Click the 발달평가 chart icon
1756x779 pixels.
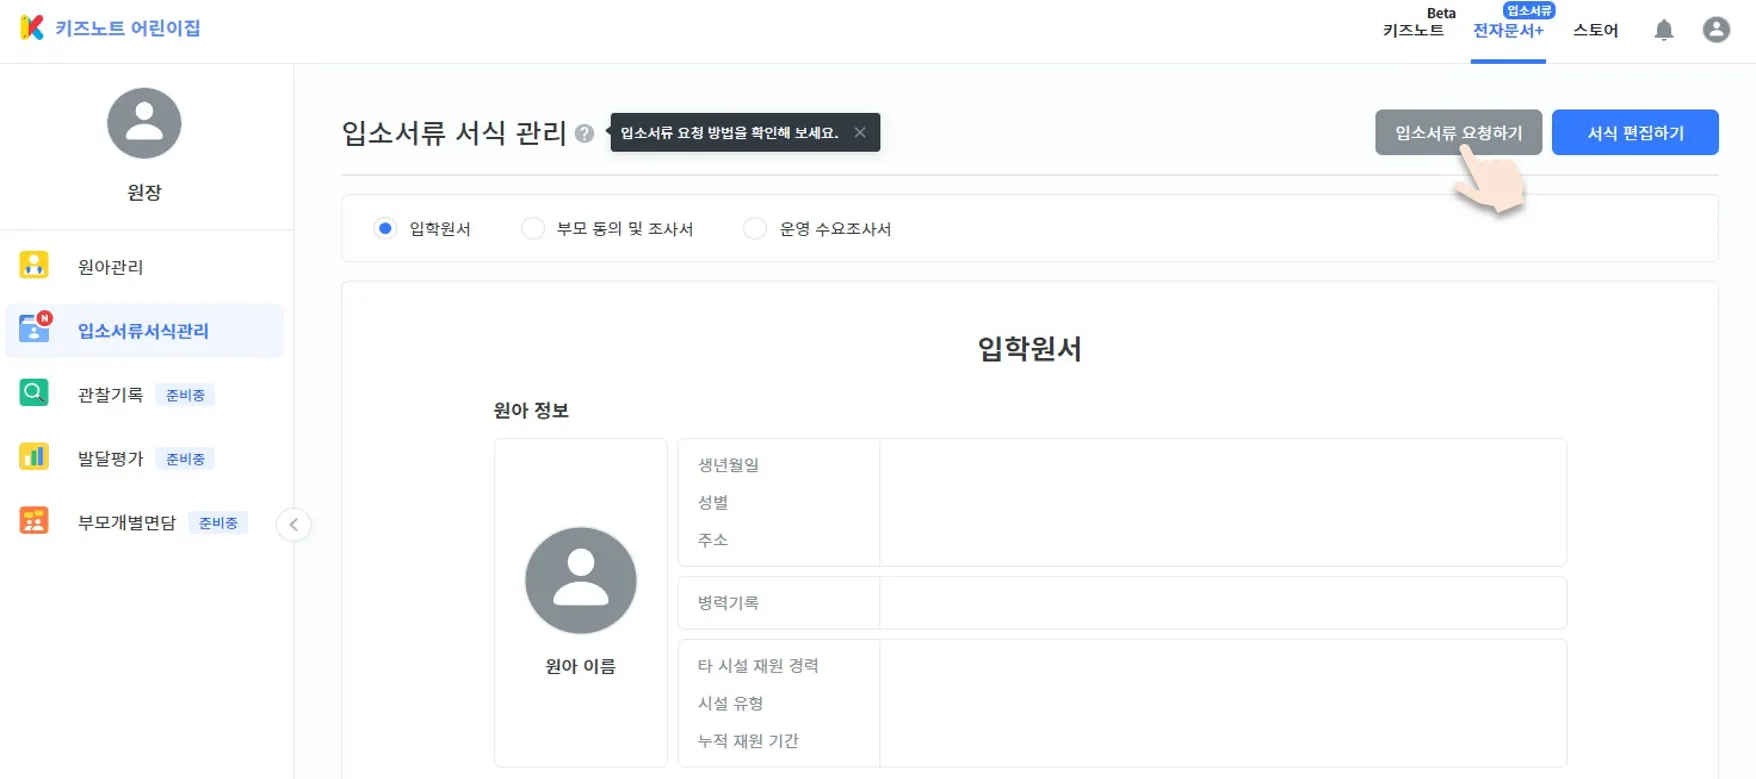click(x=34, y=456)
